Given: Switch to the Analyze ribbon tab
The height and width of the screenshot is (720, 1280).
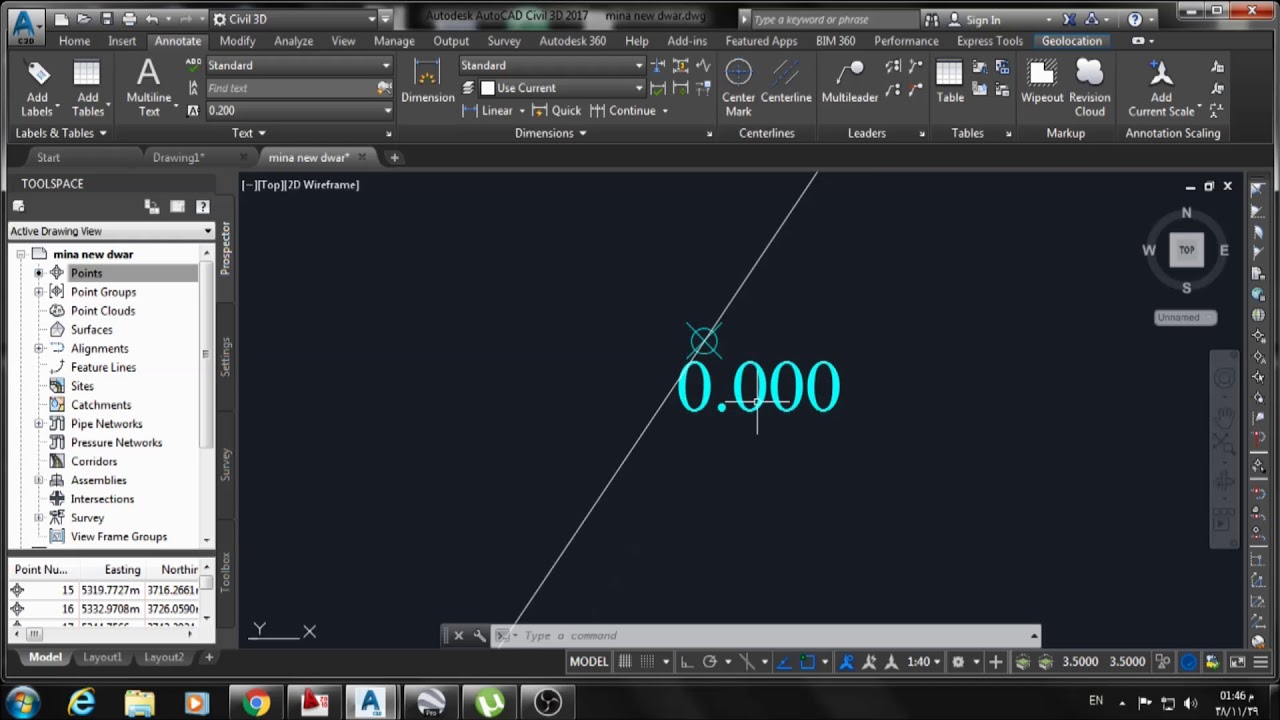Looking at the screenshot, I should click(293, 41).
